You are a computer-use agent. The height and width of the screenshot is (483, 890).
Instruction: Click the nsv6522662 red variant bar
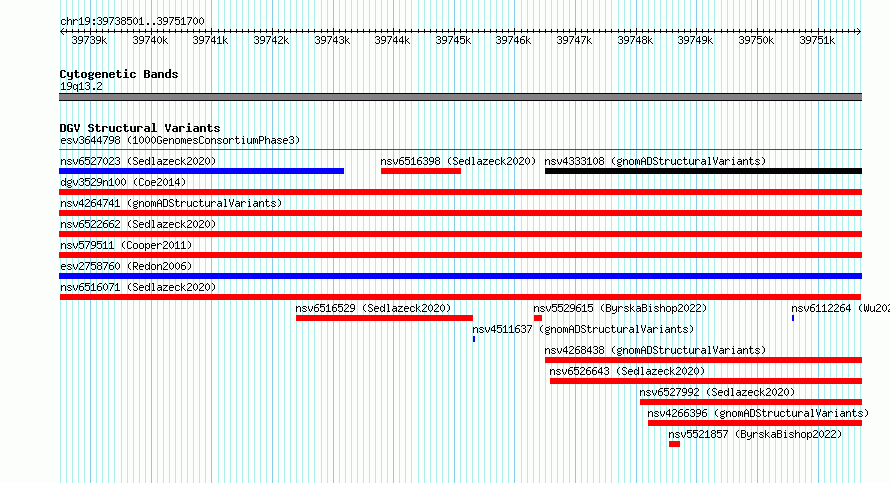pos(460,234)
